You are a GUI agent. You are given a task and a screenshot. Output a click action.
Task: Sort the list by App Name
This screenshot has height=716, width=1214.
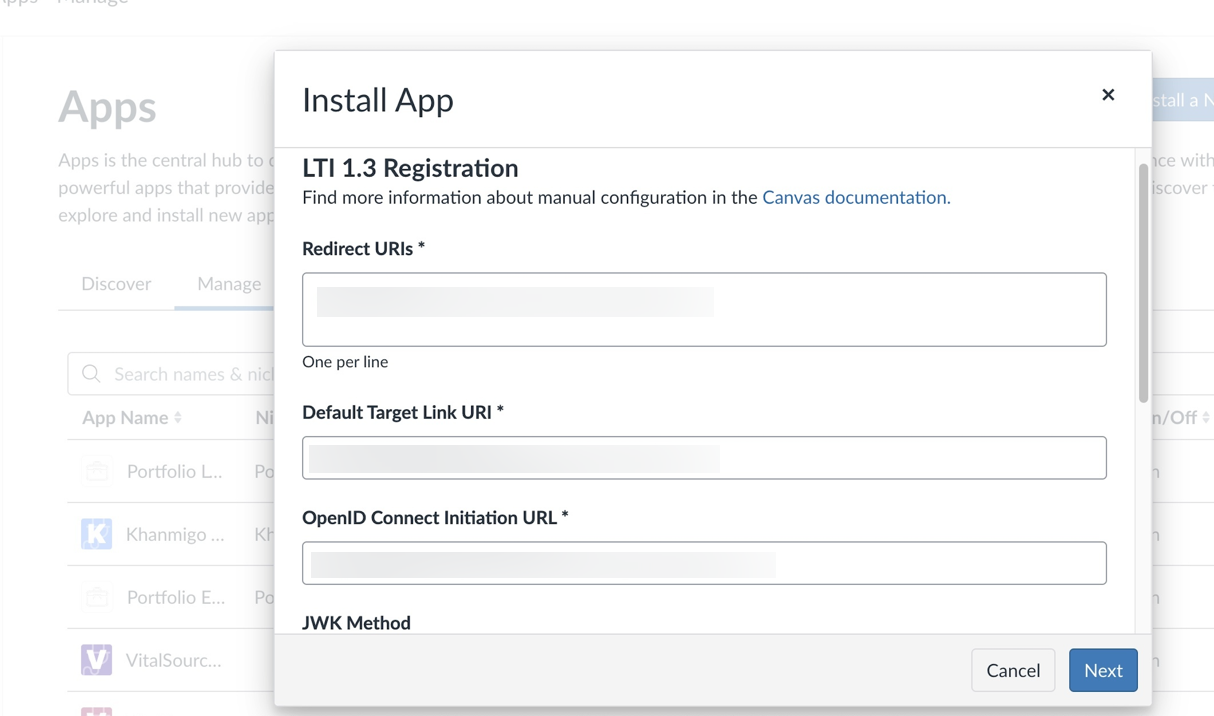pyautogui.click(x=131, y=417)
